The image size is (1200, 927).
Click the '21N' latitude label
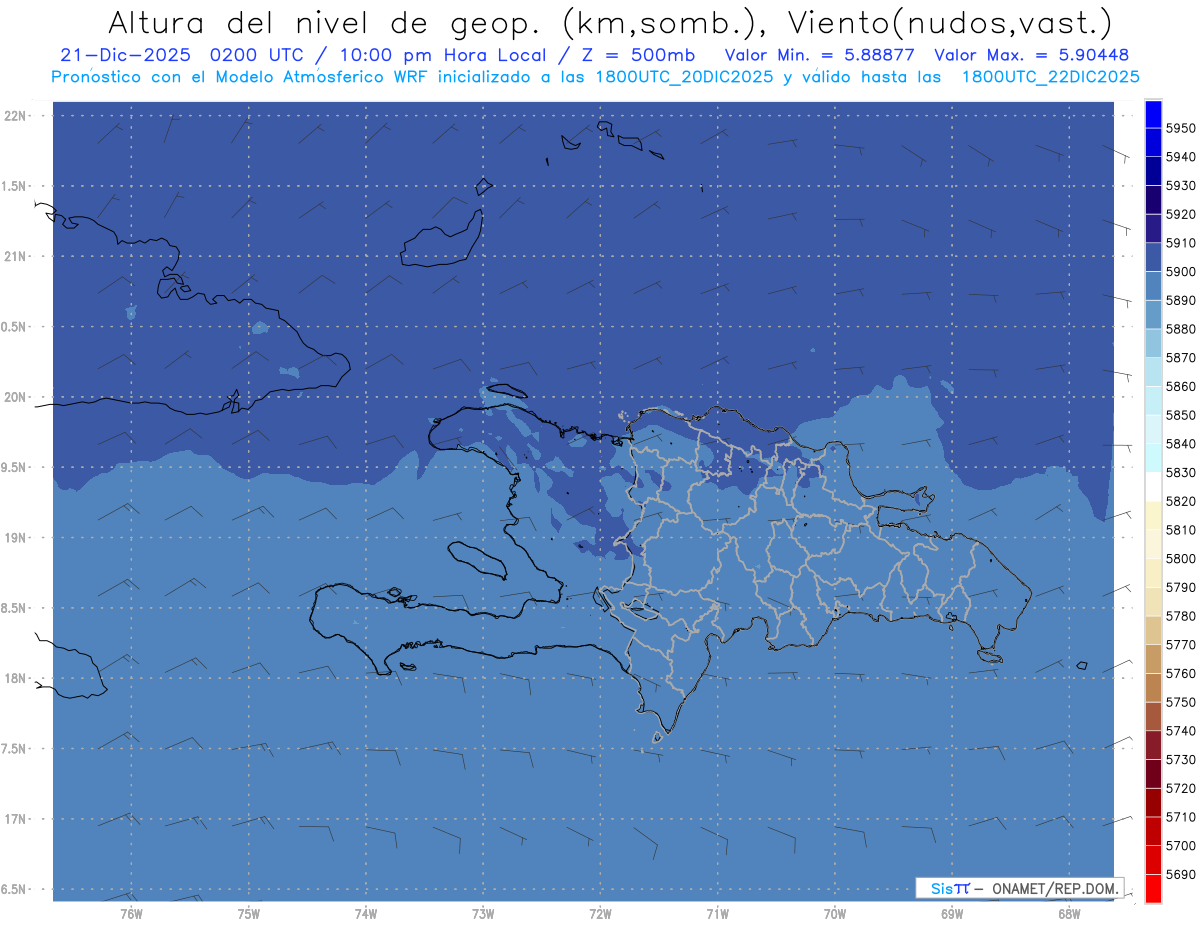(x=16, y=256)
